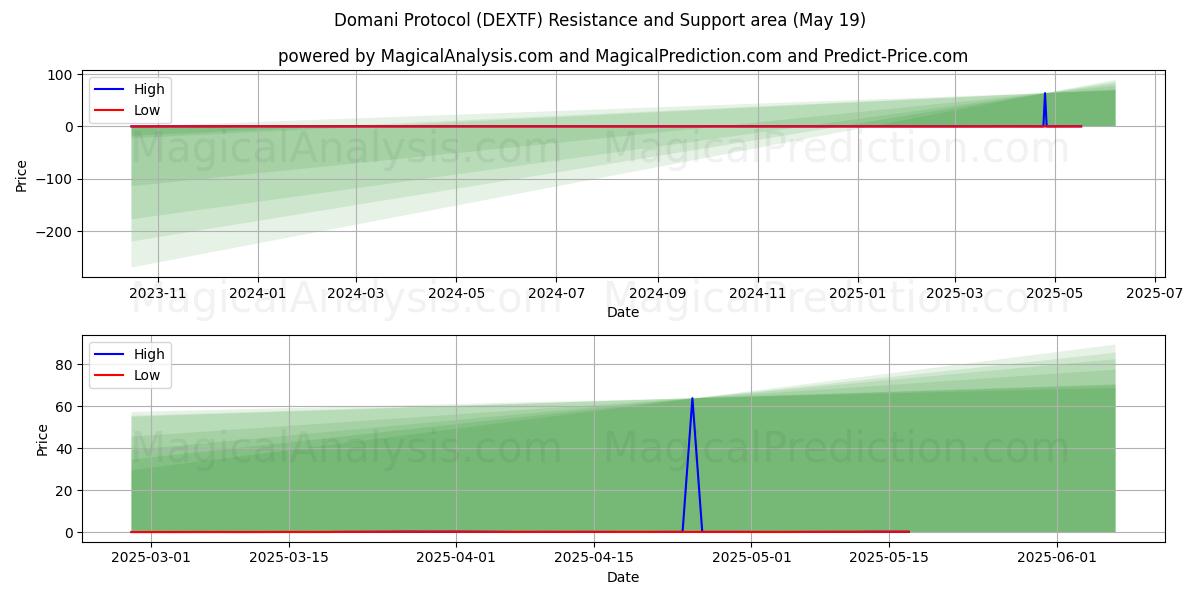This screenshot has width=1200, height=600.
Task: Click the '2025-06-01' label on the bottom chart
Action: 1057,558
